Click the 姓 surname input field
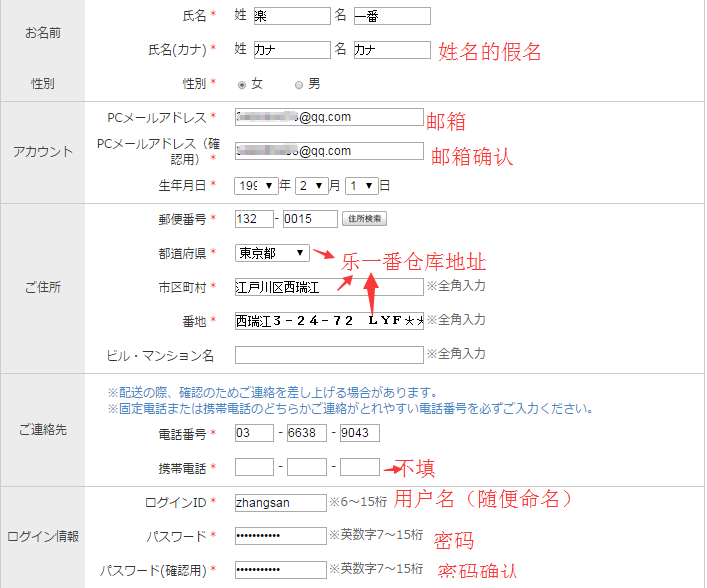Viewport: 707px width, 588px height. click(x=291, y=16)
